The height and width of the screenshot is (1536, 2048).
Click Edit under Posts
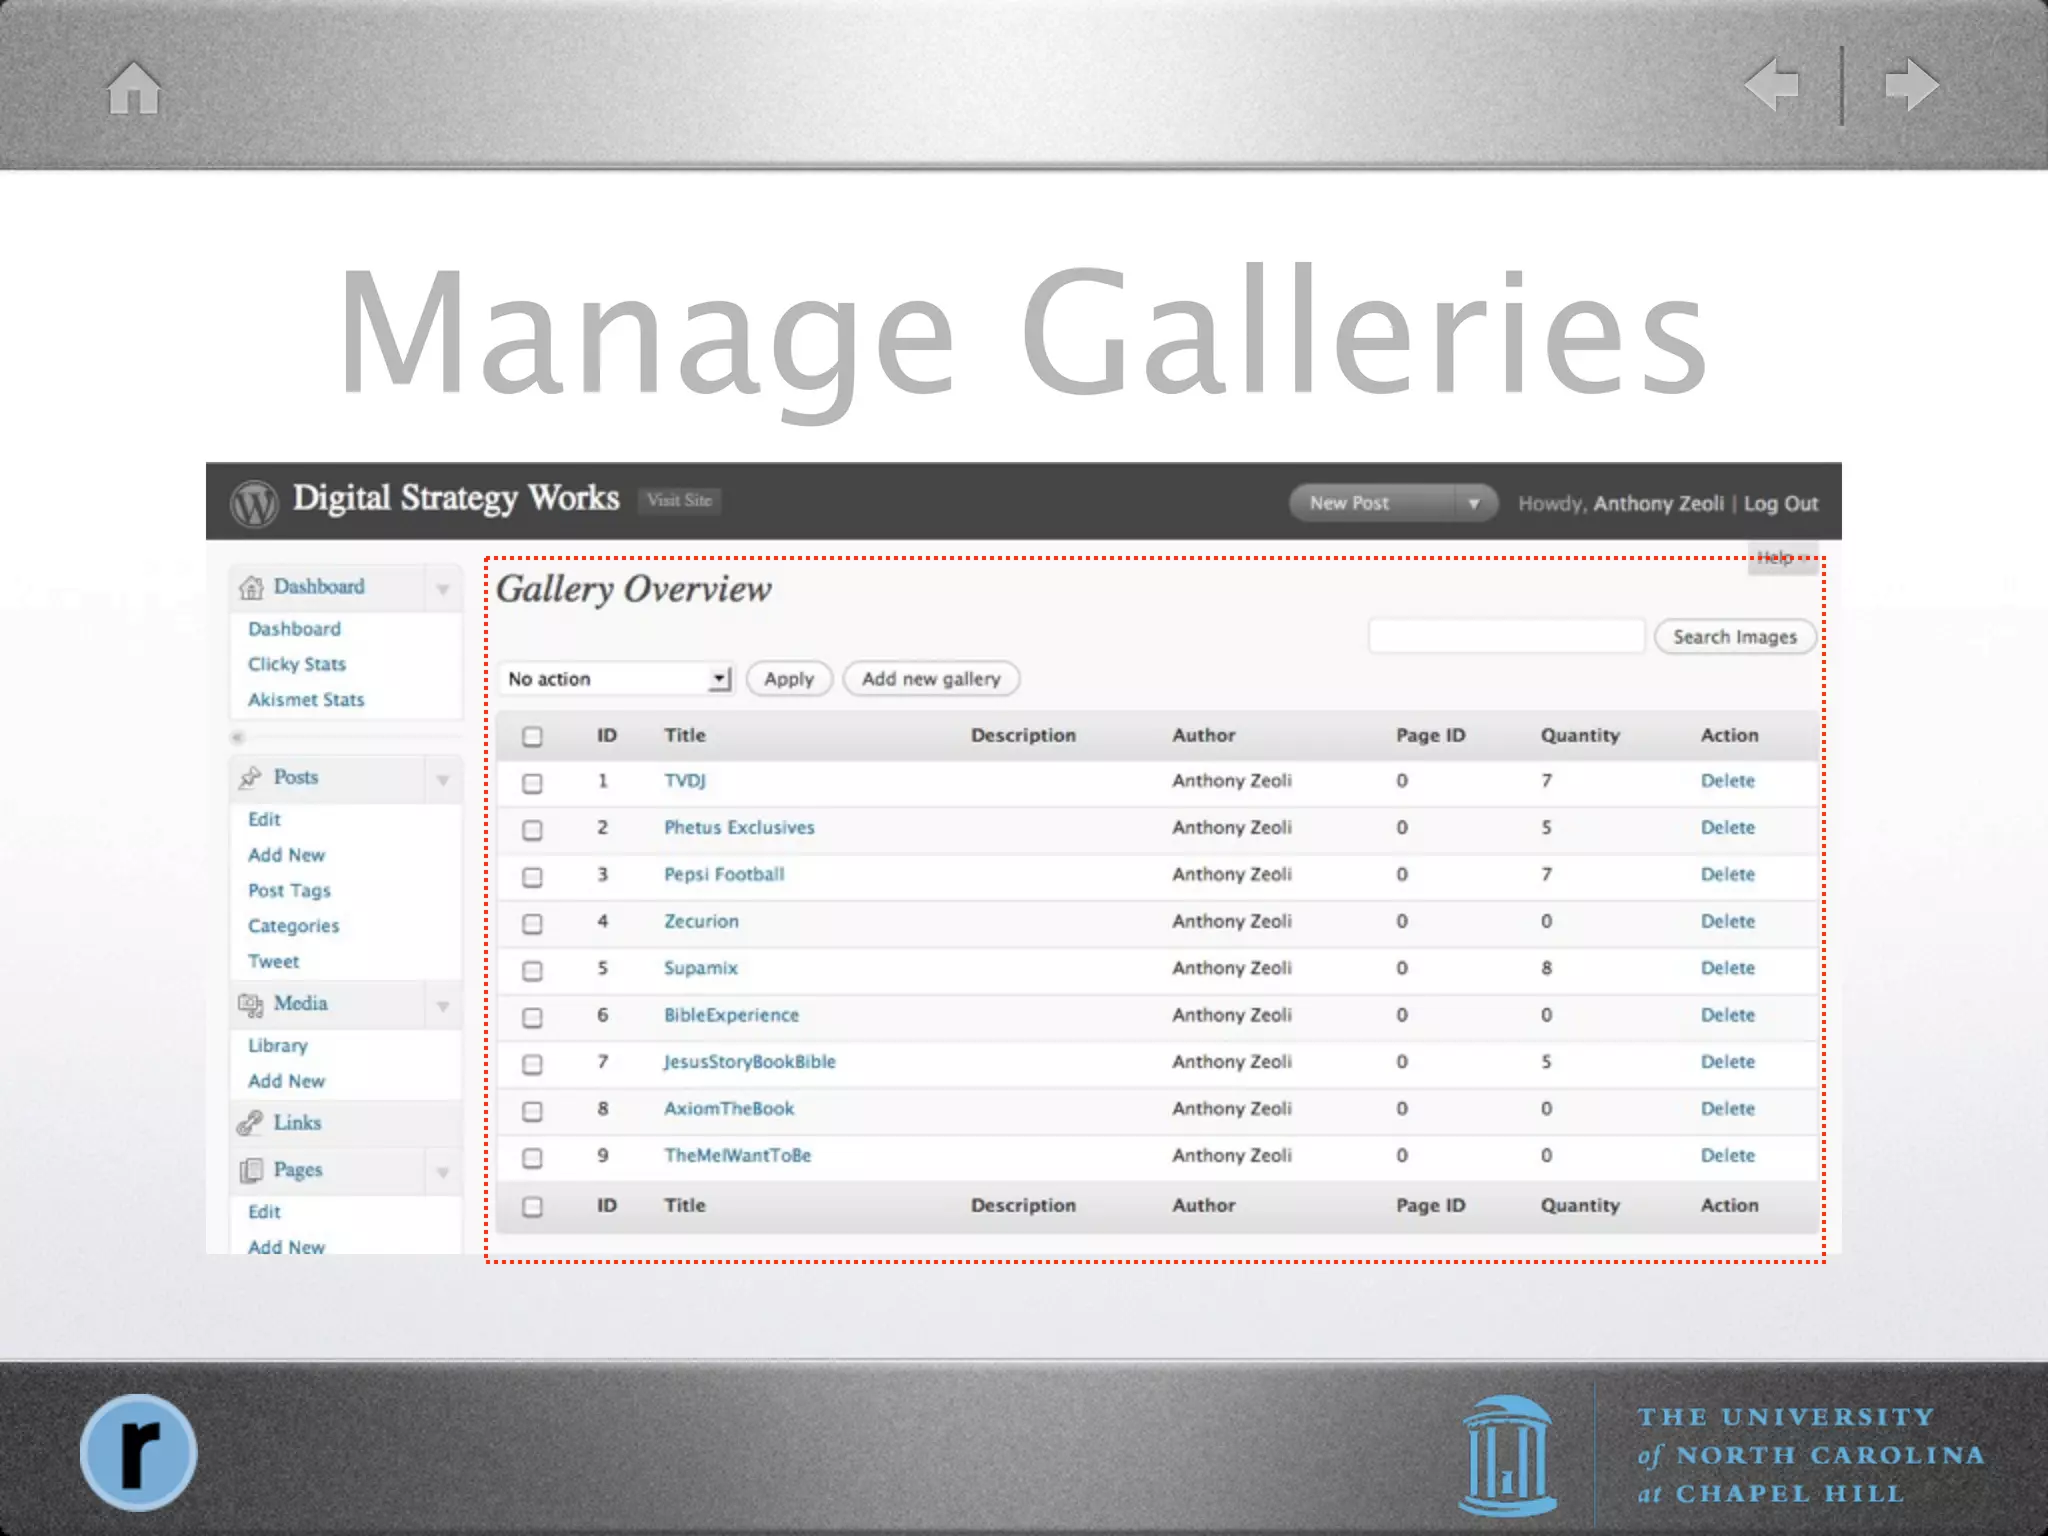[x=264, y=819]
